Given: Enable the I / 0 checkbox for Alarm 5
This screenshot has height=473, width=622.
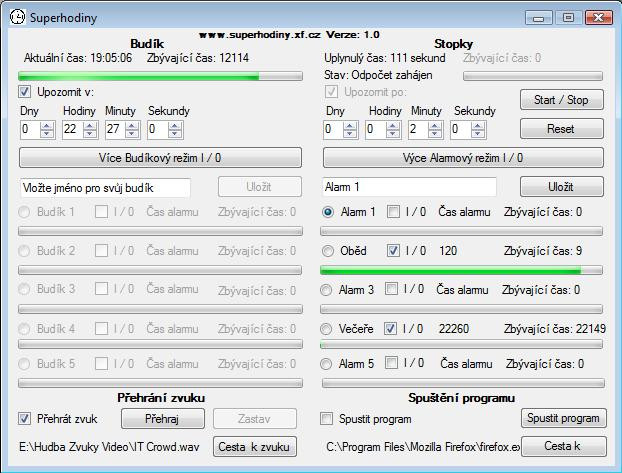Looking at the screenshot, I should [391, 363].
